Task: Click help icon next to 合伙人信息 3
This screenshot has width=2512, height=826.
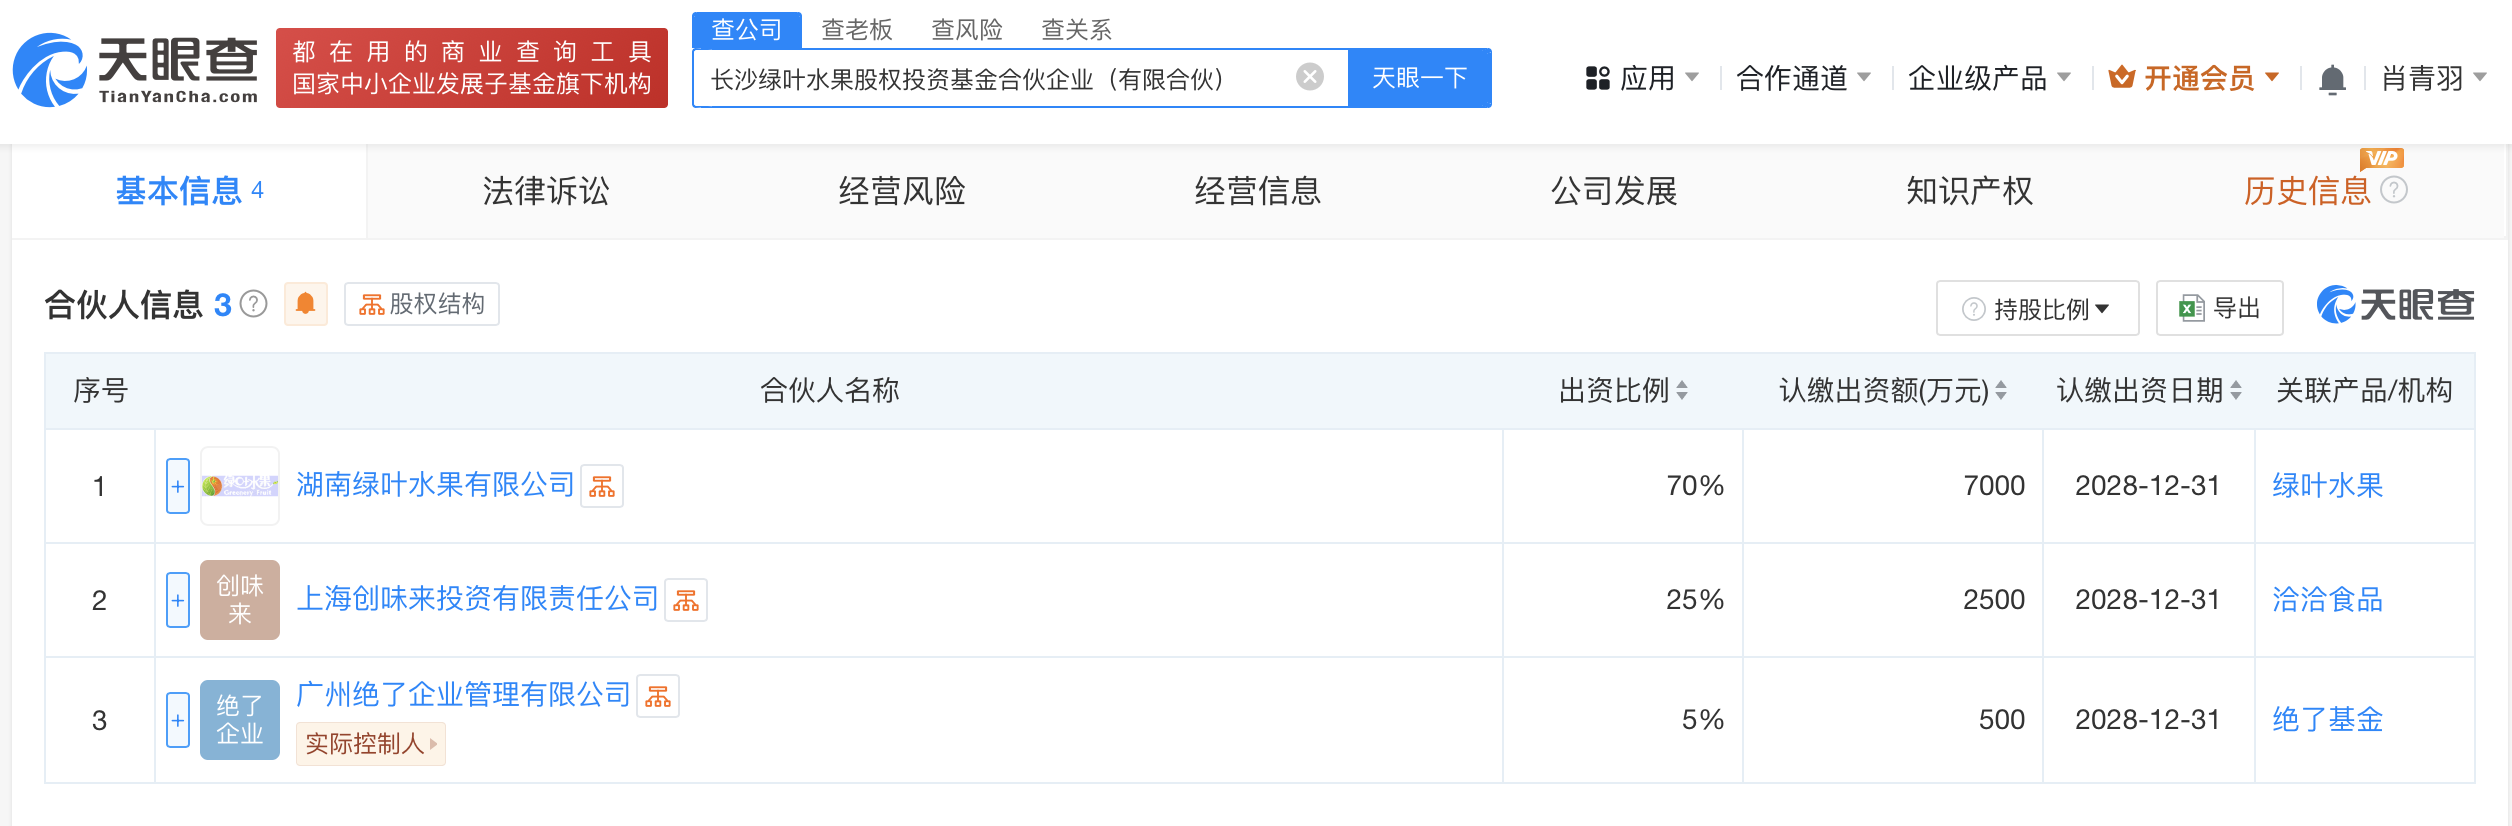Action: pyautogui.click(x=254, y=303)
